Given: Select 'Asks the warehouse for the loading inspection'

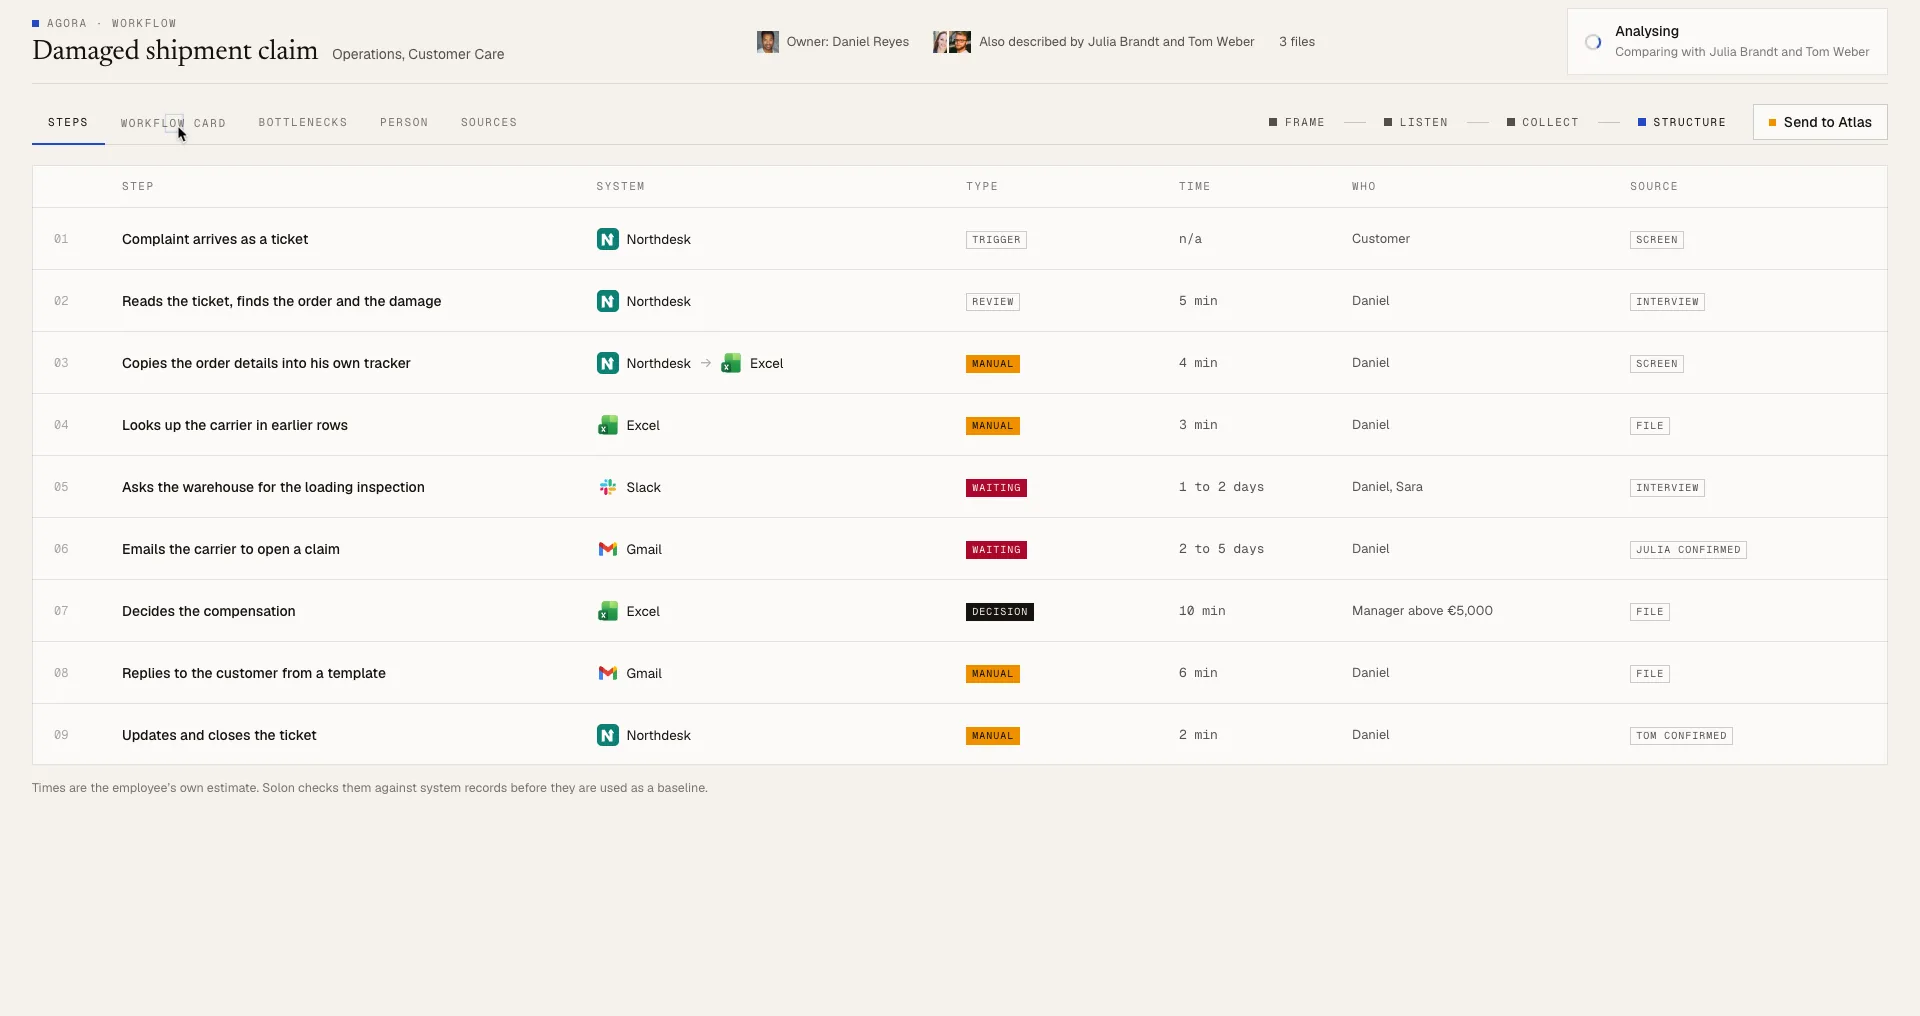Looking at the screenshot, I should point(273,487).
